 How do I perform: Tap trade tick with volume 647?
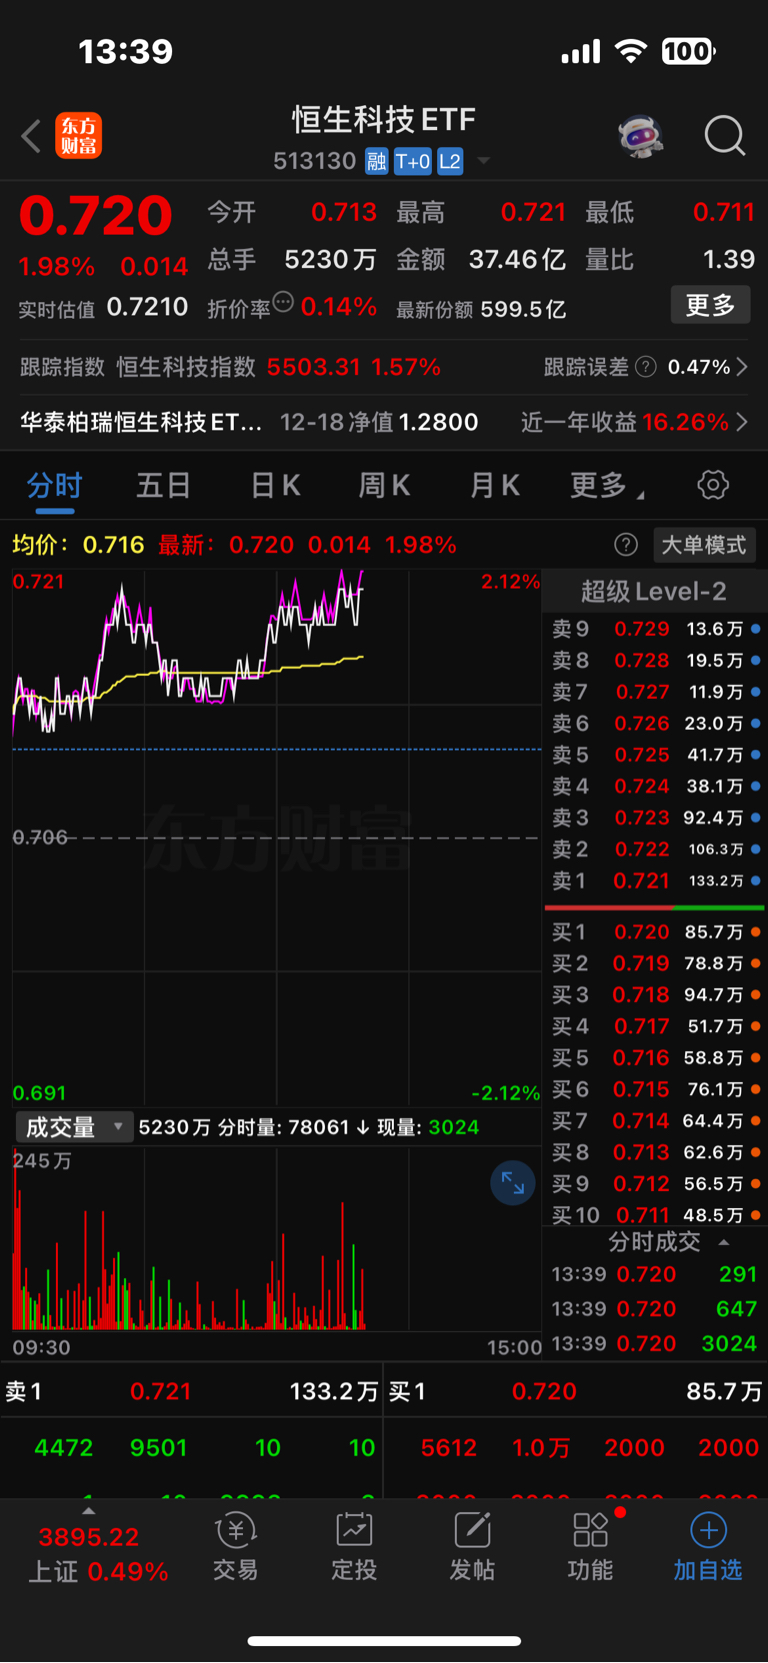[656, 1309]
